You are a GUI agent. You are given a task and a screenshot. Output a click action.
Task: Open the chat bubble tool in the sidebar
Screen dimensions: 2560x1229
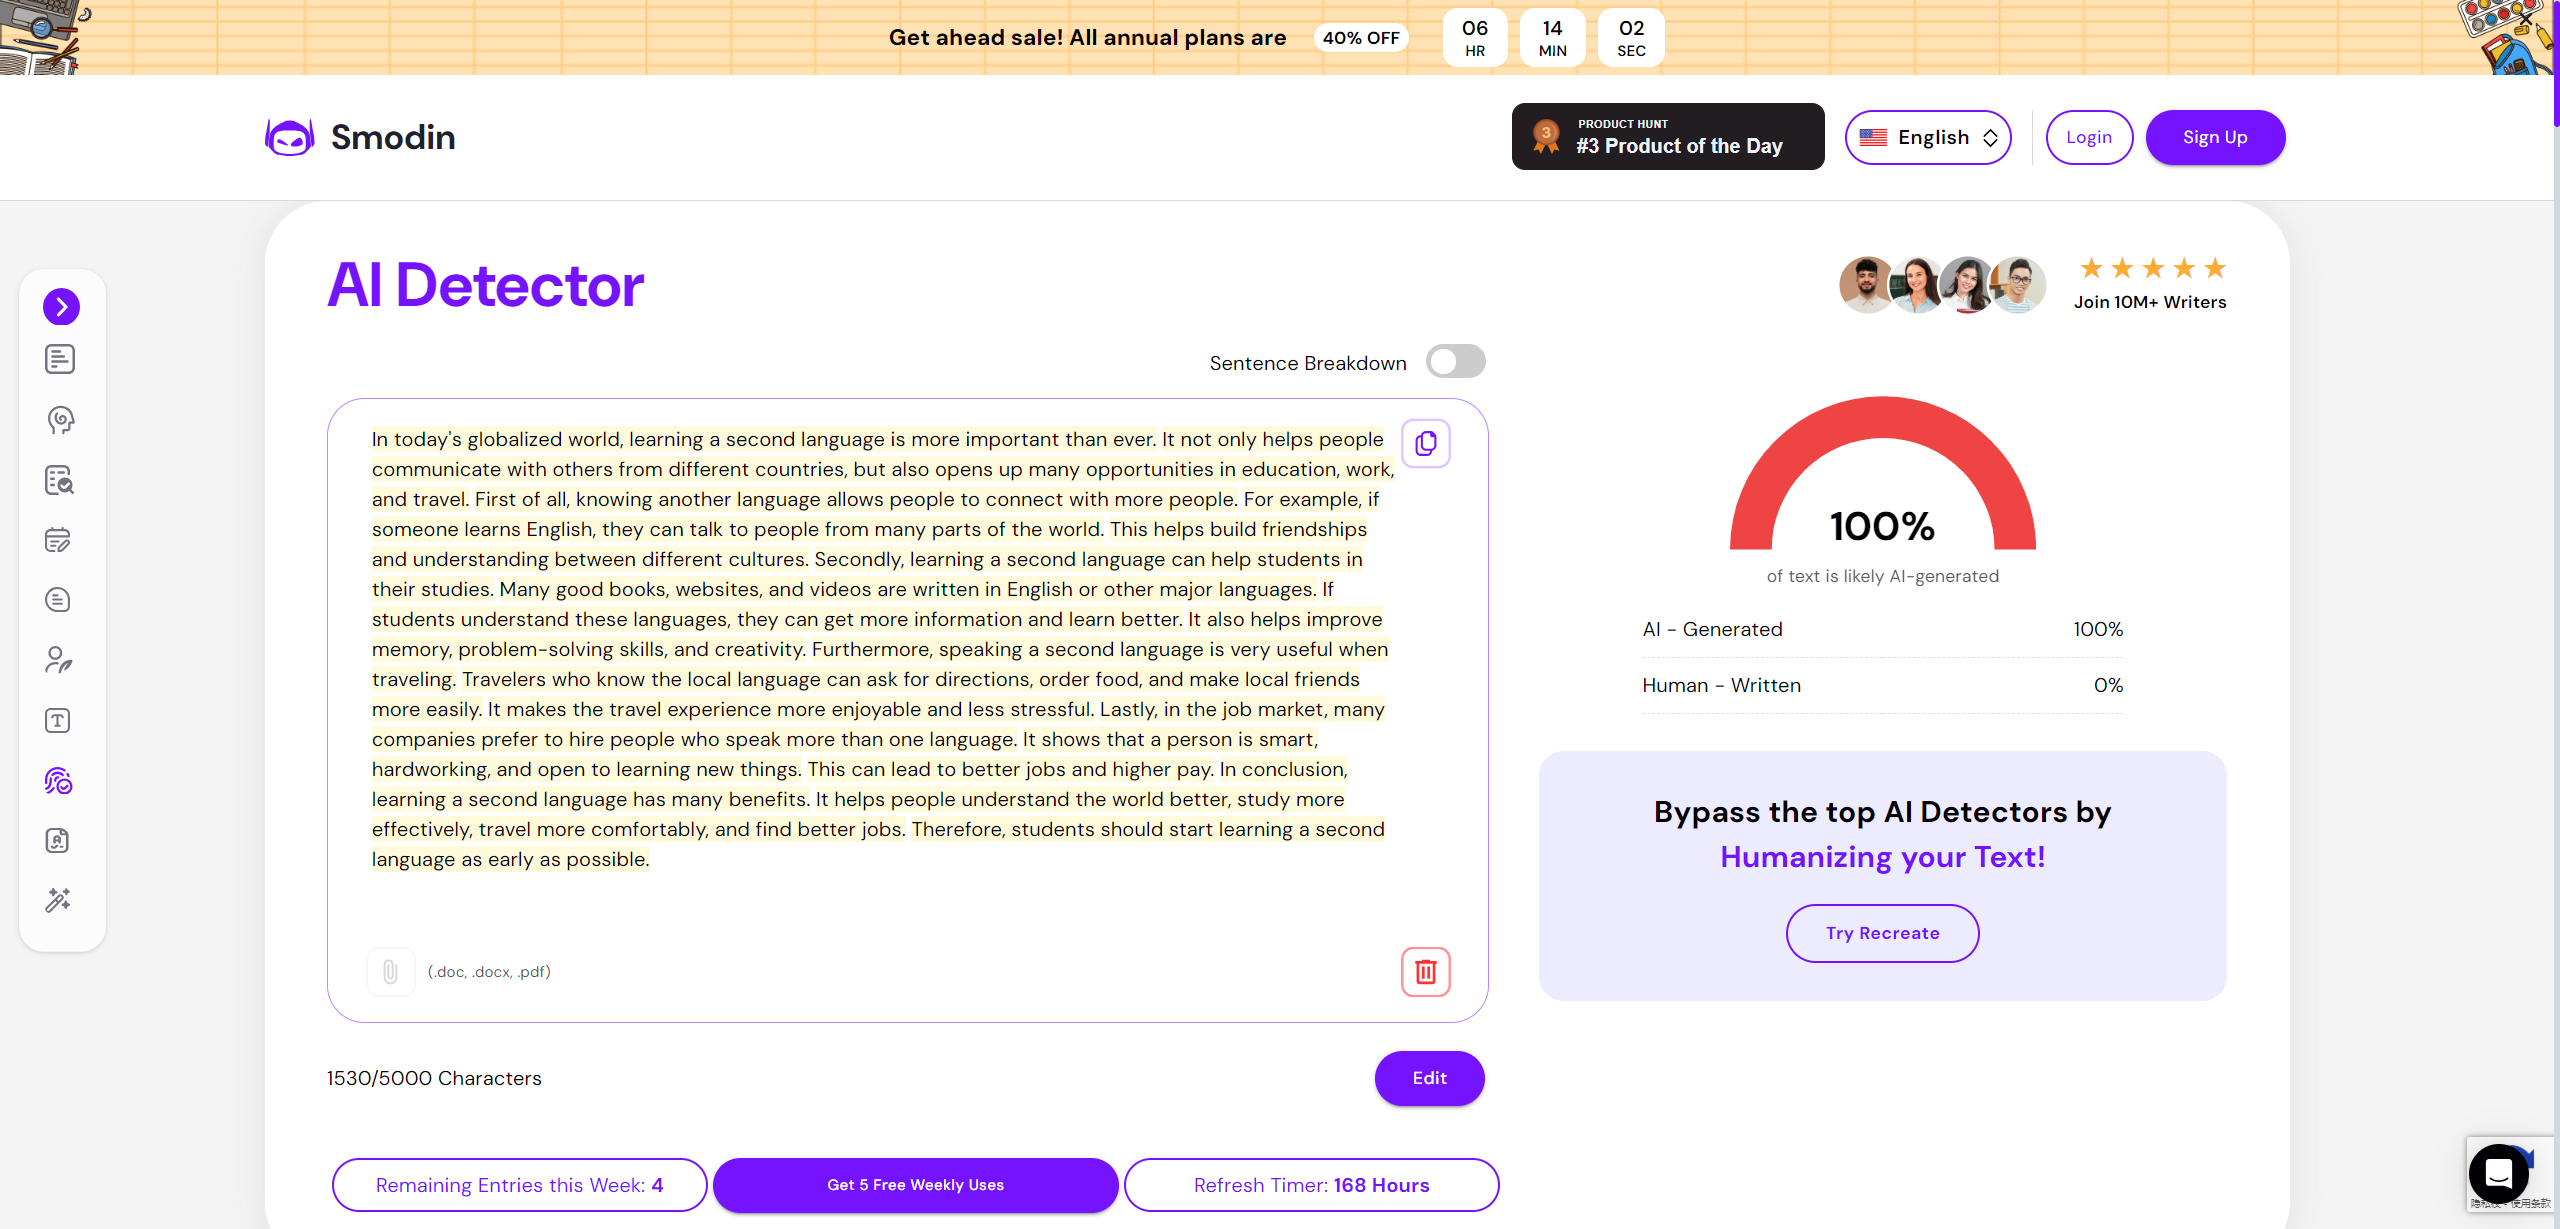click(58, 600)
